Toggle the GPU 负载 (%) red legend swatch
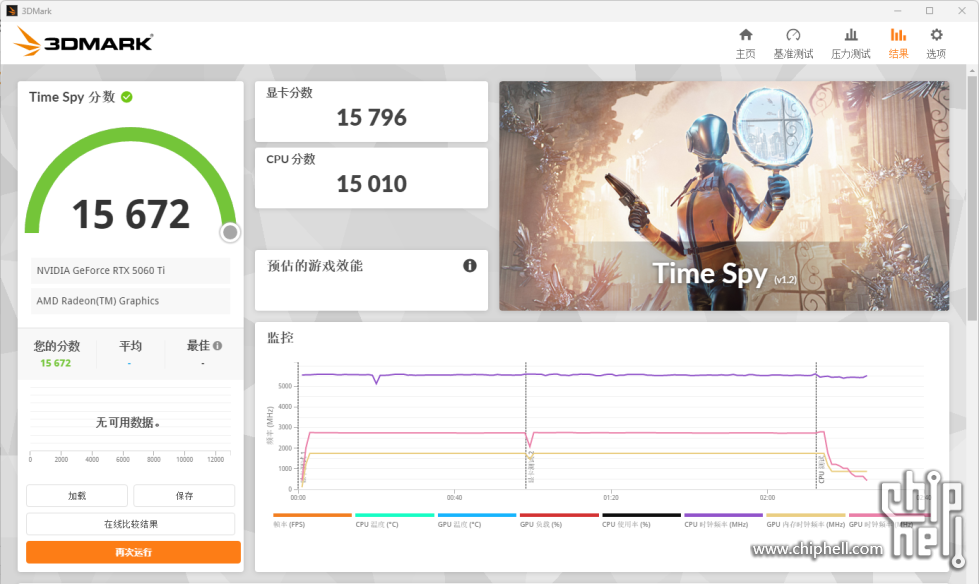The image size is (979, 584). [x=559, y=515]
